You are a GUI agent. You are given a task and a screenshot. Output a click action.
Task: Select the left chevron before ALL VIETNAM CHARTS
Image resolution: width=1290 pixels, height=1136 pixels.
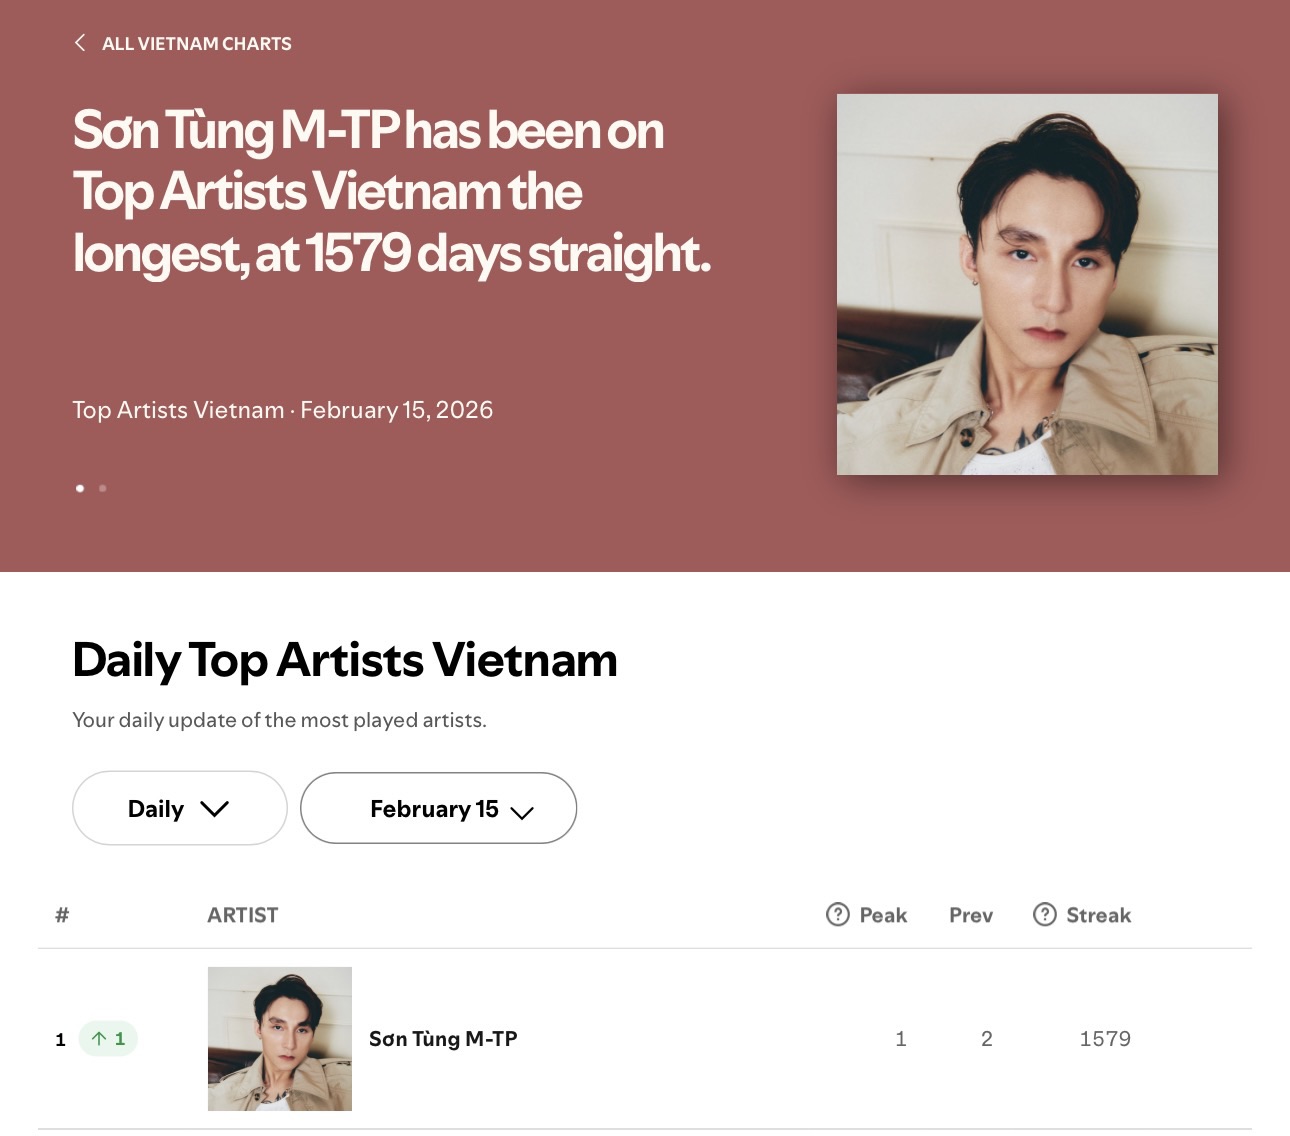coord(81,43)
